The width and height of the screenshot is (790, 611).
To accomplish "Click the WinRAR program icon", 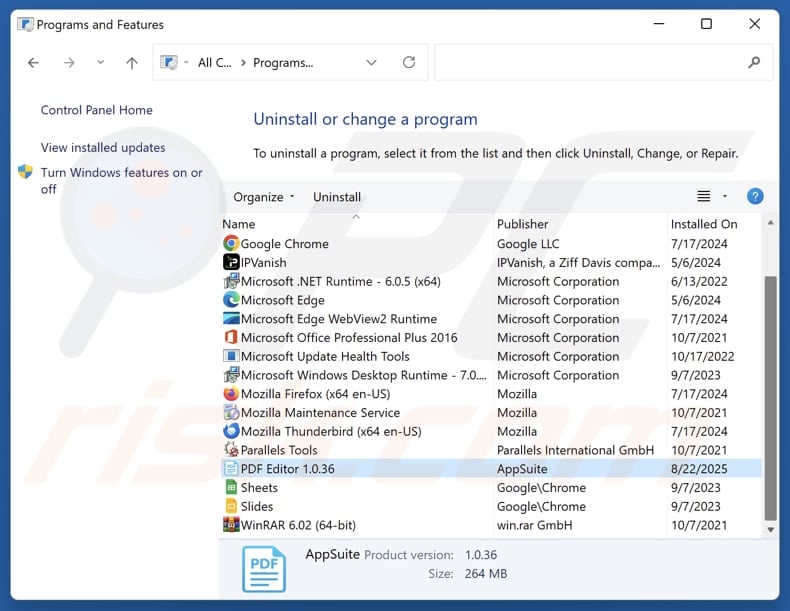I will (x=231, y=525).
